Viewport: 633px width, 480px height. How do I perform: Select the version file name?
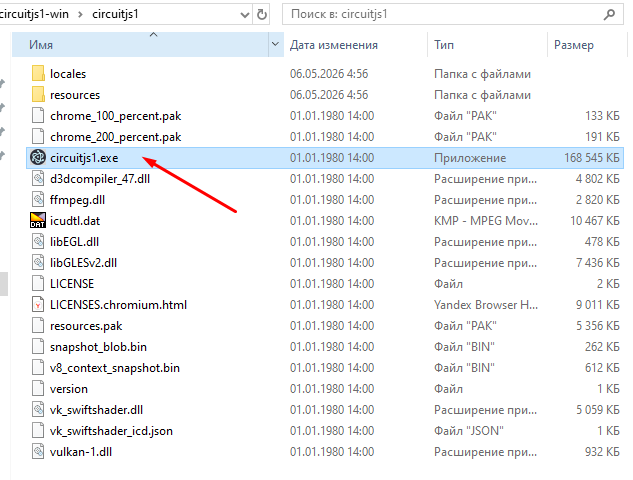click(69, 389)
